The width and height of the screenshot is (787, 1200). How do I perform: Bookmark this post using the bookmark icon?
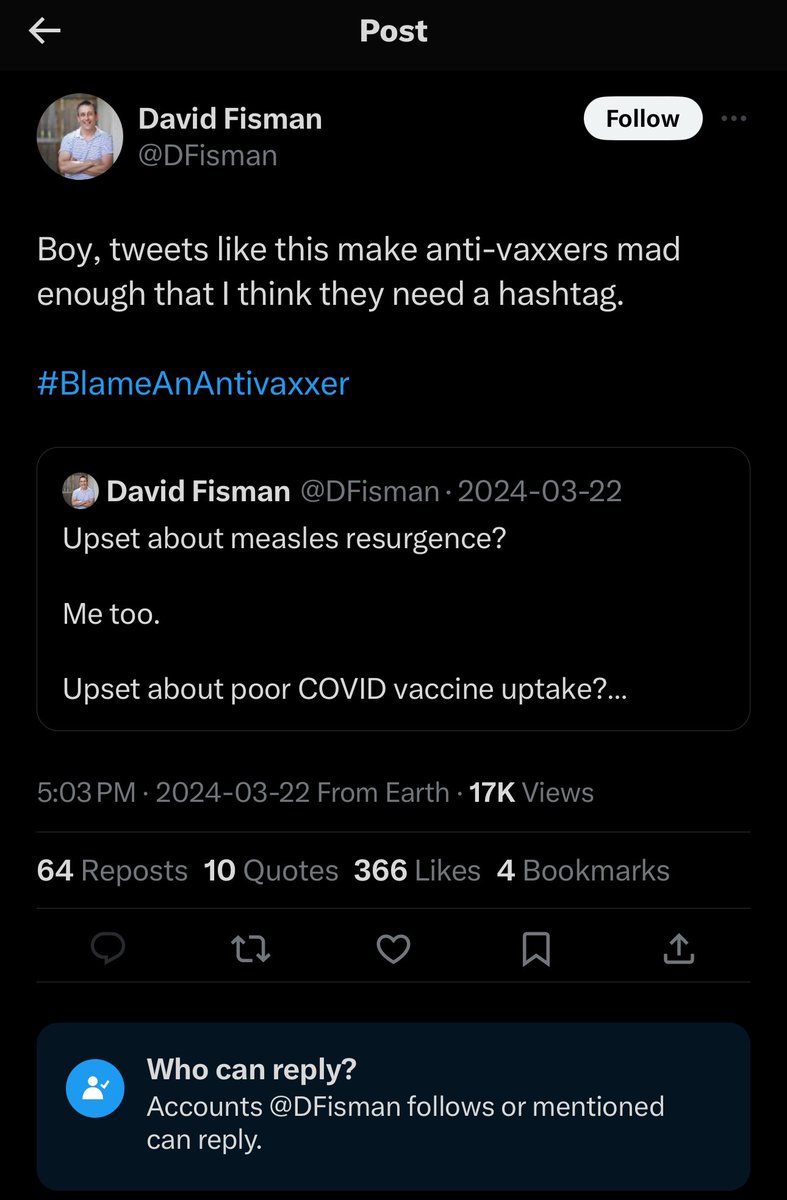[536, 948]
